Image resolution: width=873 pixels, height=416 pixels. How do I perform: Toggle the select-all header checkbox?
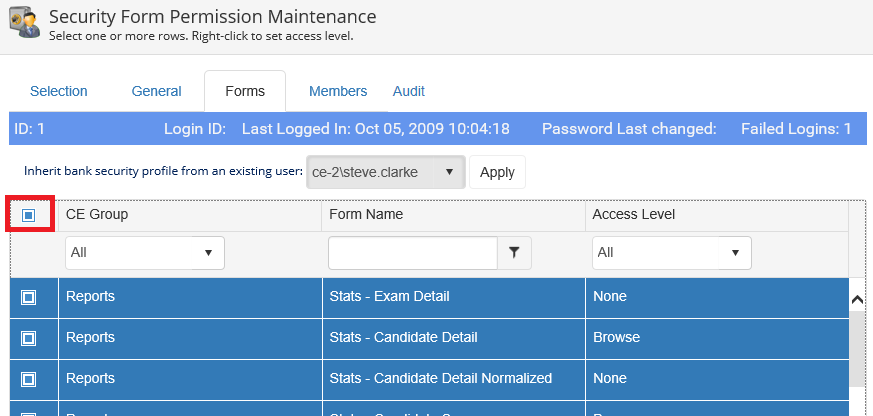[x=29, y=215]
